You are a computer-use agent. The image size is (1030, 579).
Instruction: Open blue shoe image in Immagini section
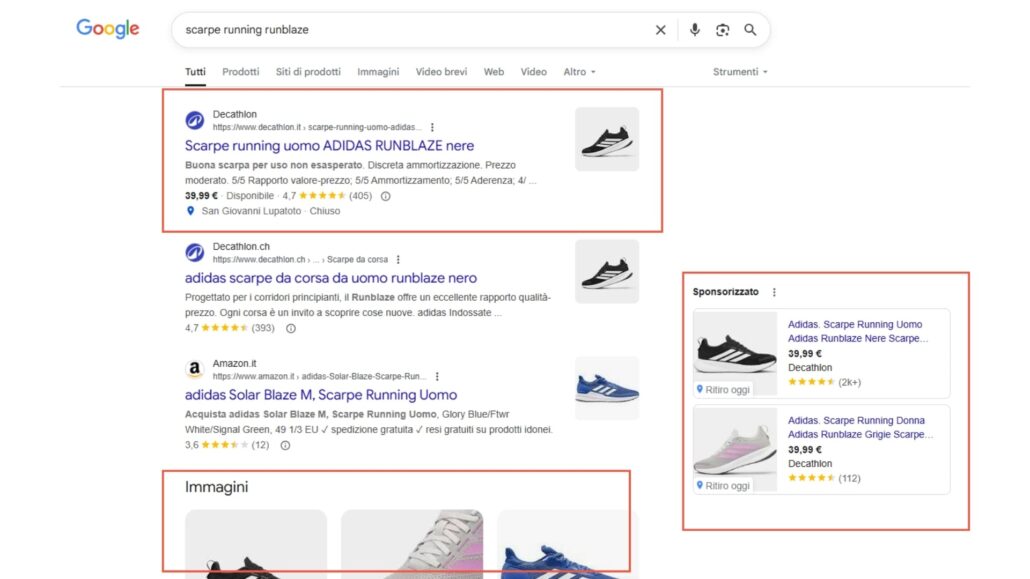(568, 544)
